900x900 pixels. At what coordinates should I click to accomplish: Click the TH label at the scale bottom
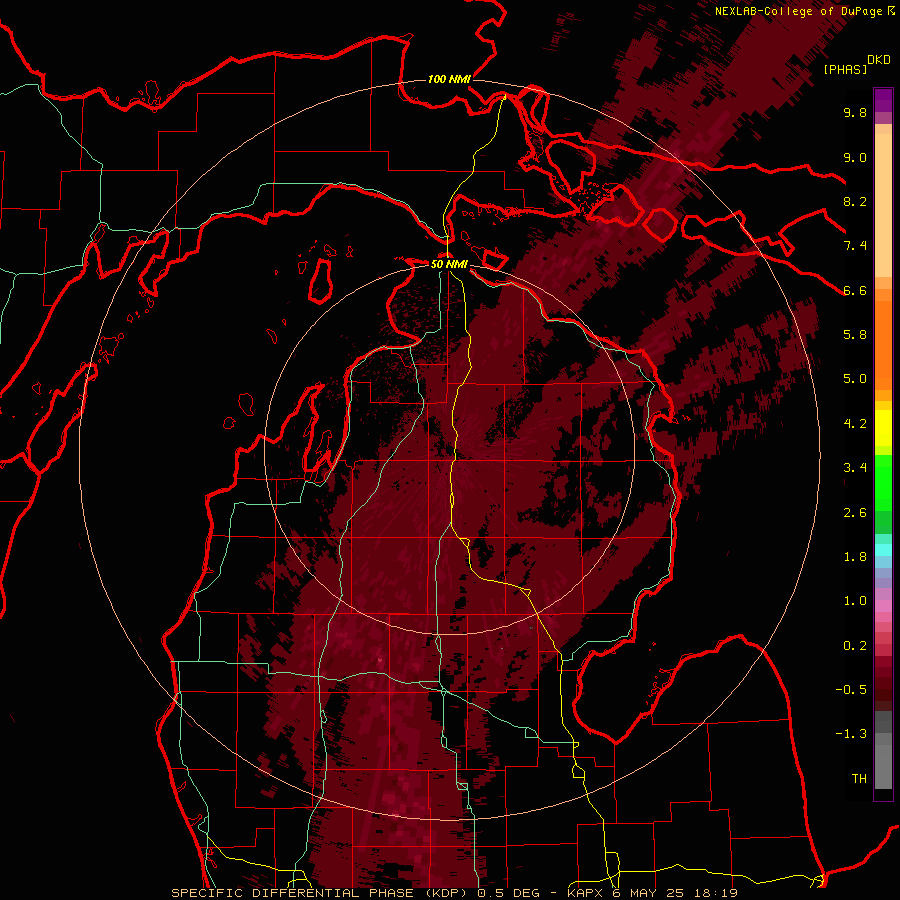859,779
